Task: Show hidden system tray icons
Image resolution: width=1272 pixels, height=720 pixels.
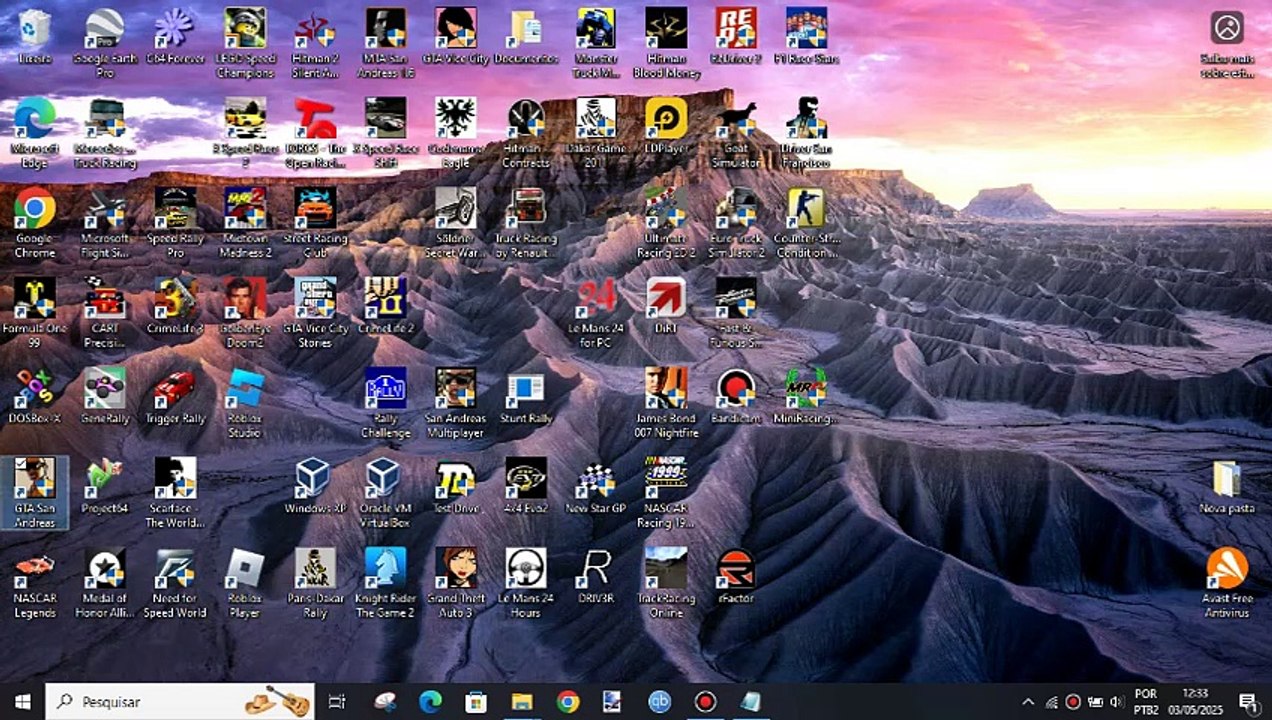Action: pos(1027,702)
